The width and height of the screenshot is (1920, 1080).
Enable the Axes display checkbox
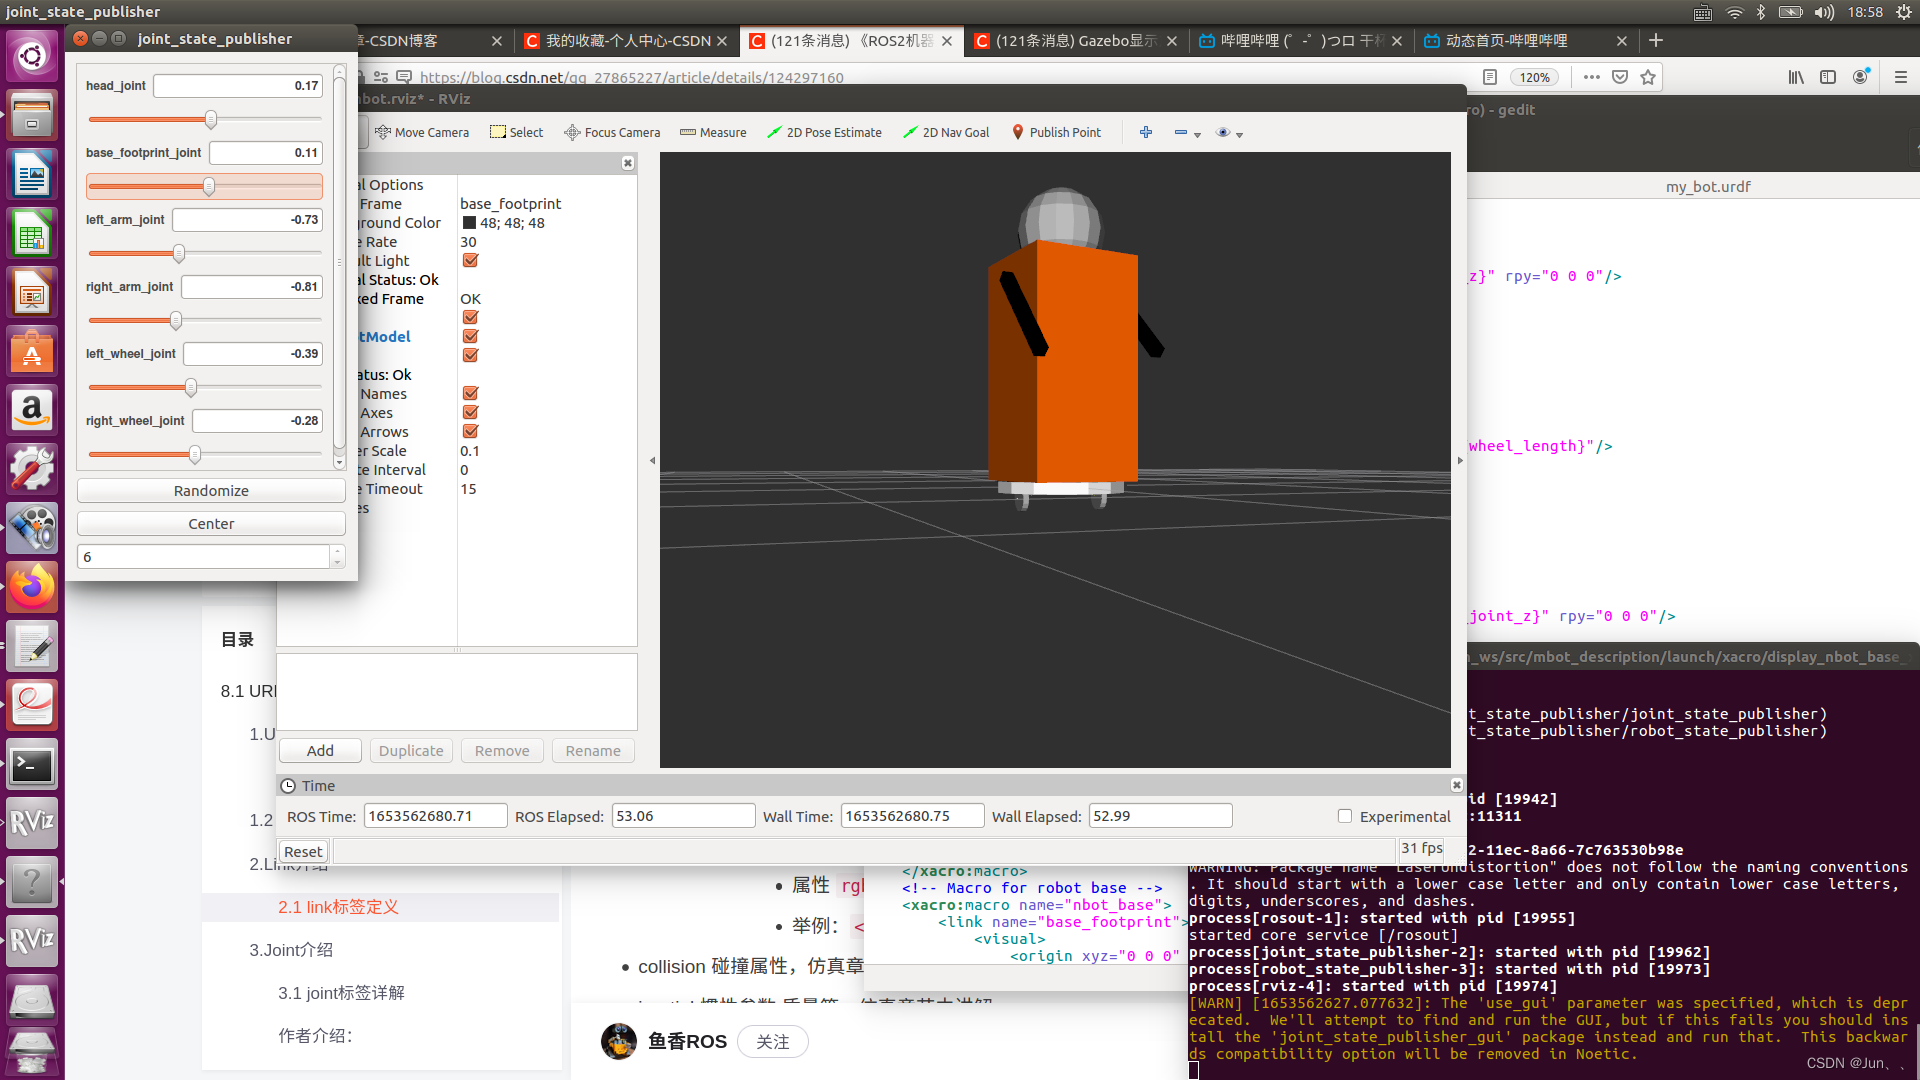tap(471, 411)
